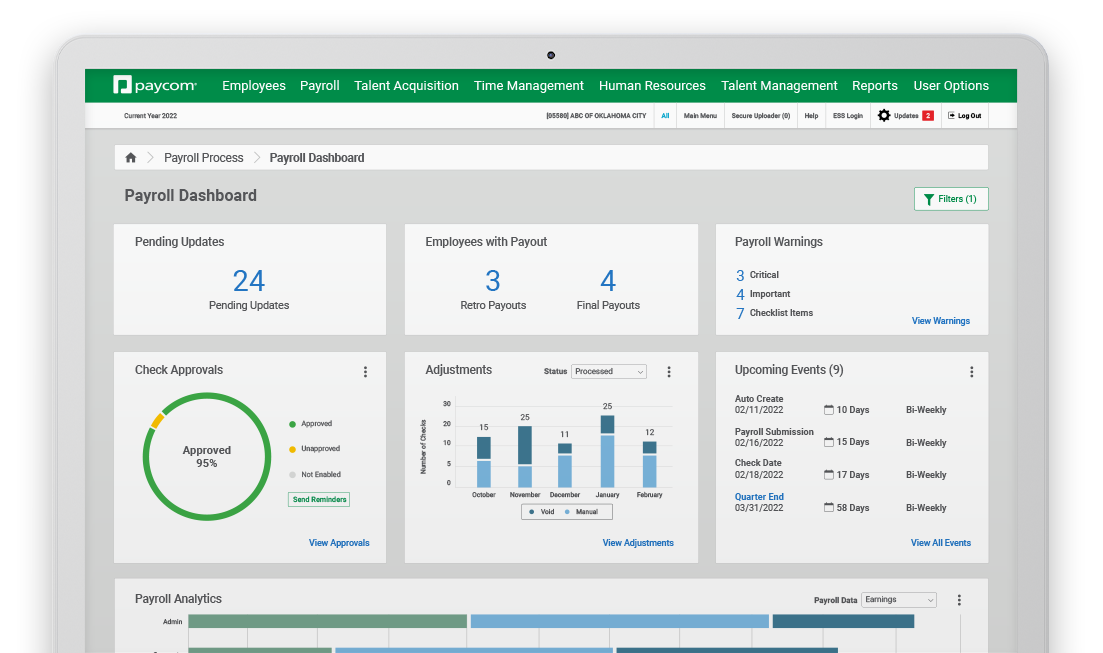Click the Send Reminders button
This screenshot has height=653, width=1103.
(319, 499)
